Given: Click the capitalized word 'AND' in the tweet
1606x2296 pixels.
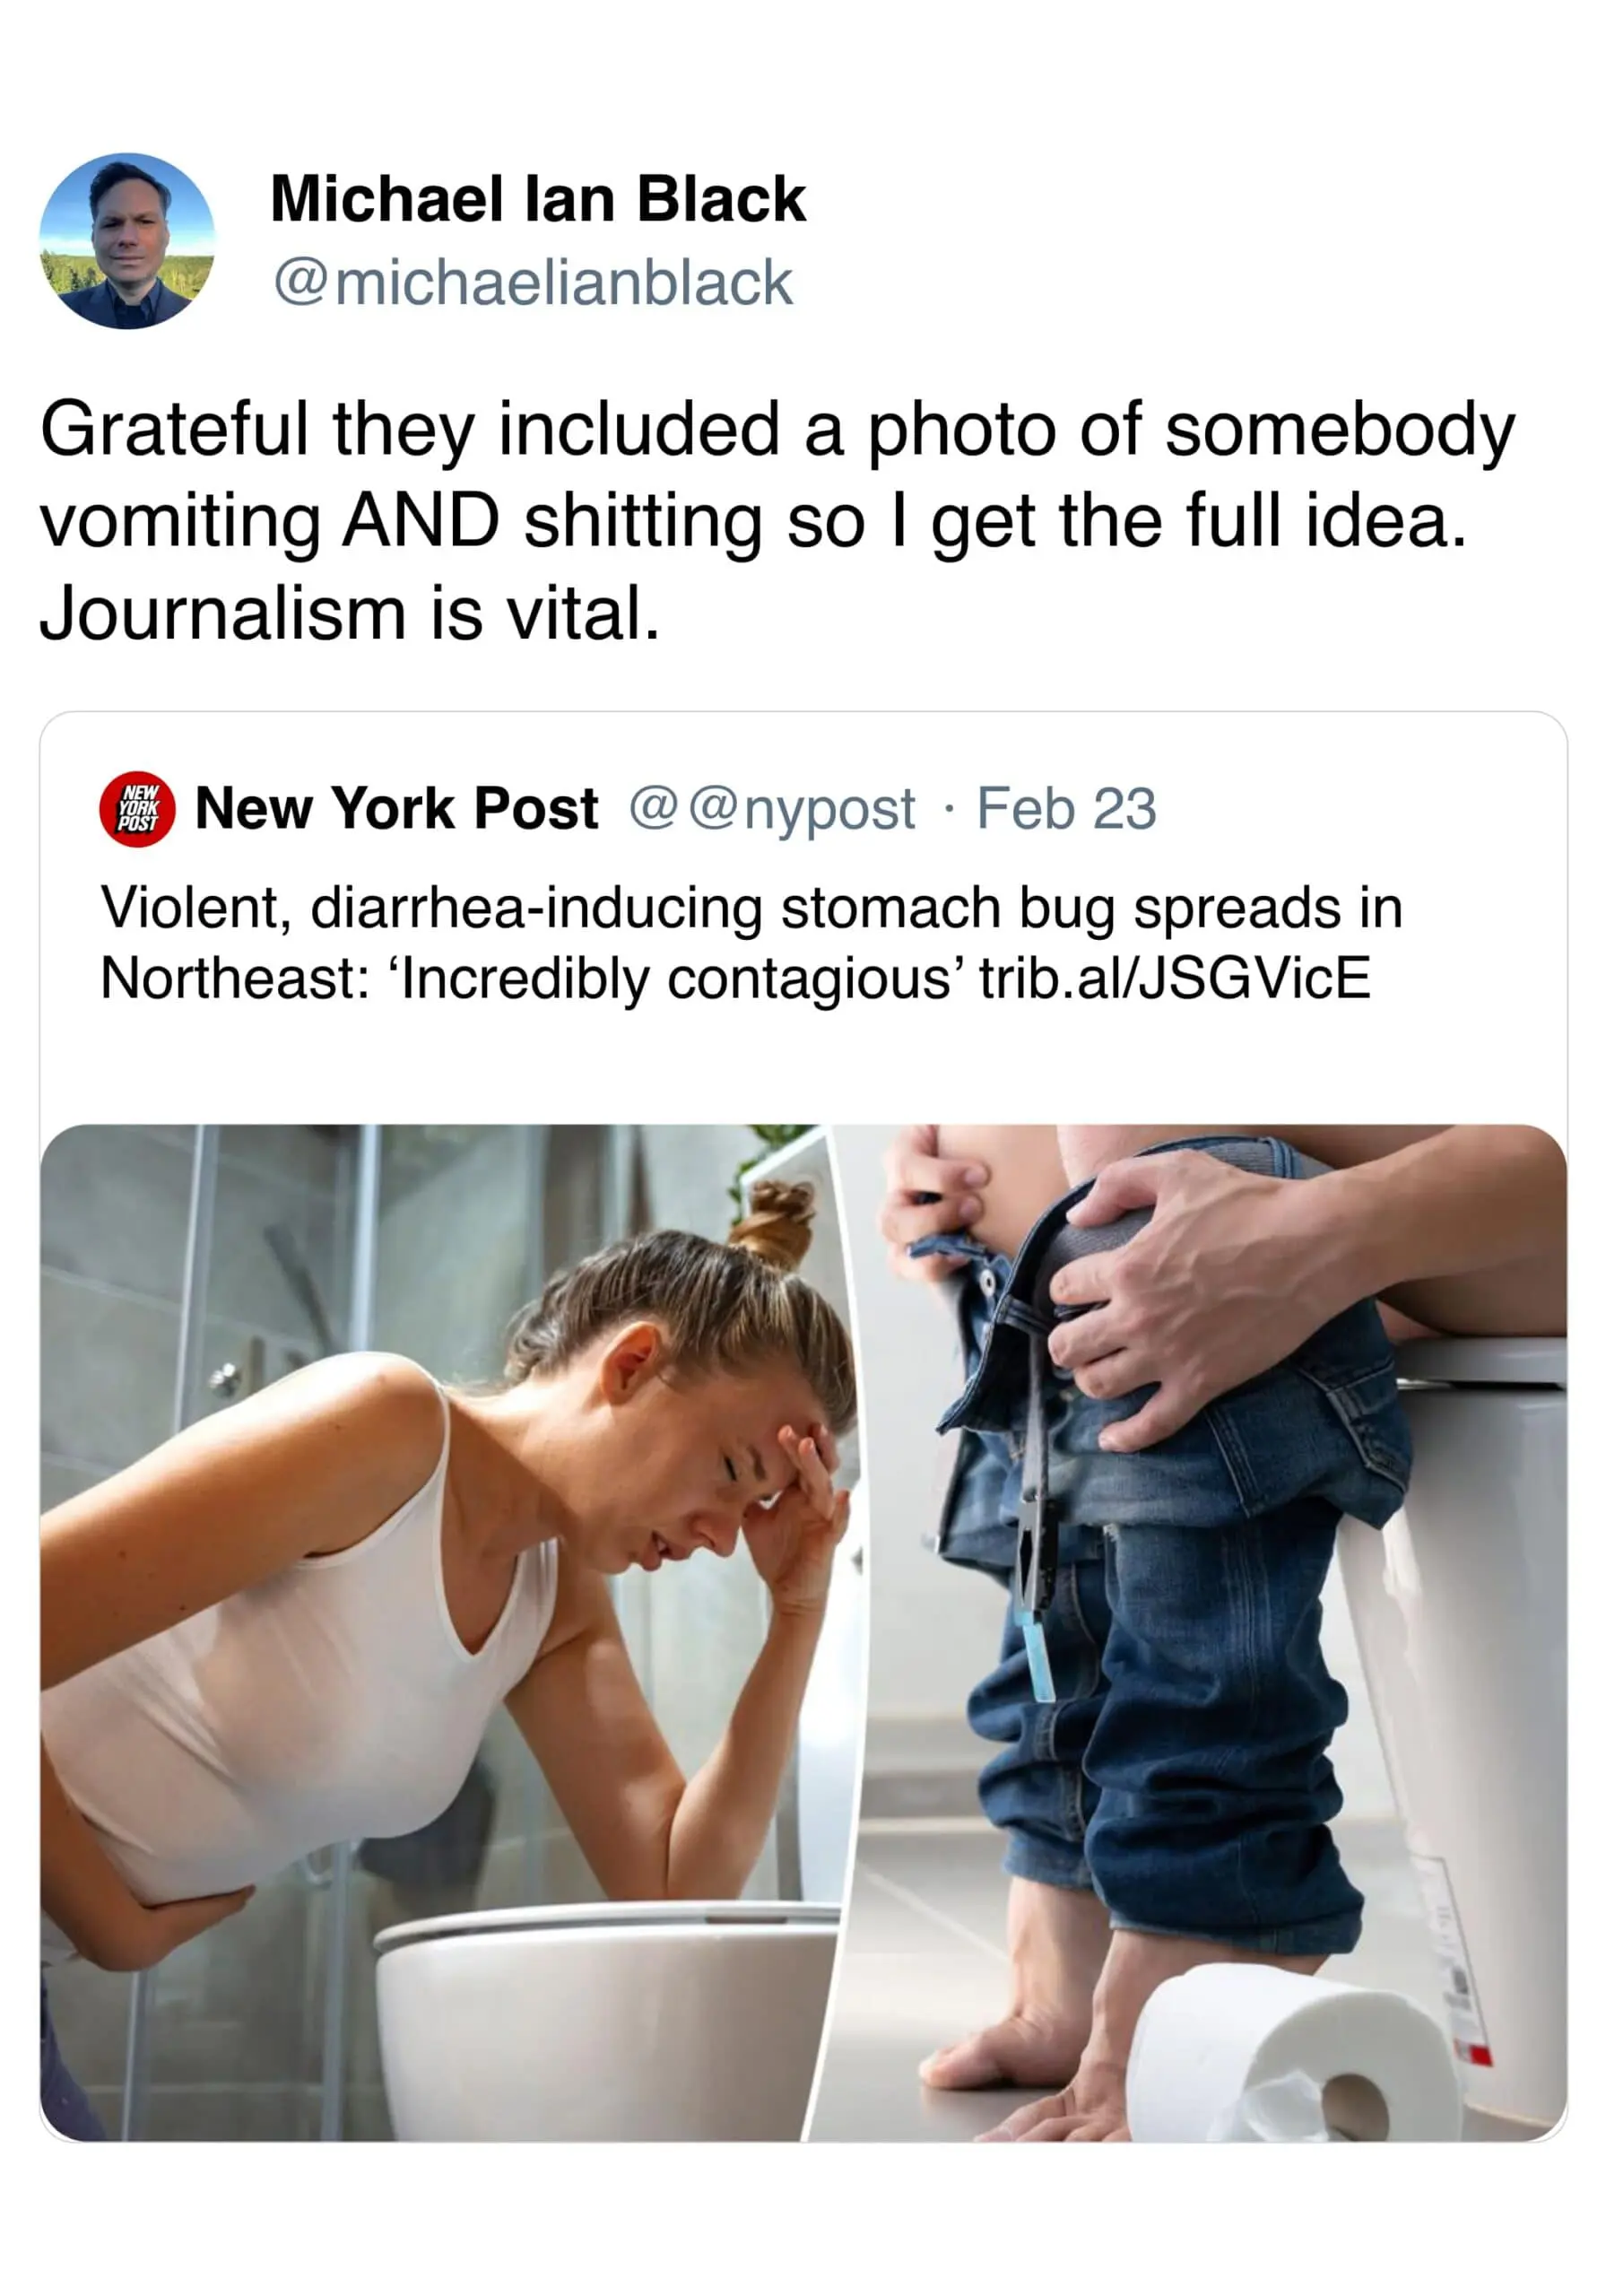Looking at the screenshot, I should 420,521.
